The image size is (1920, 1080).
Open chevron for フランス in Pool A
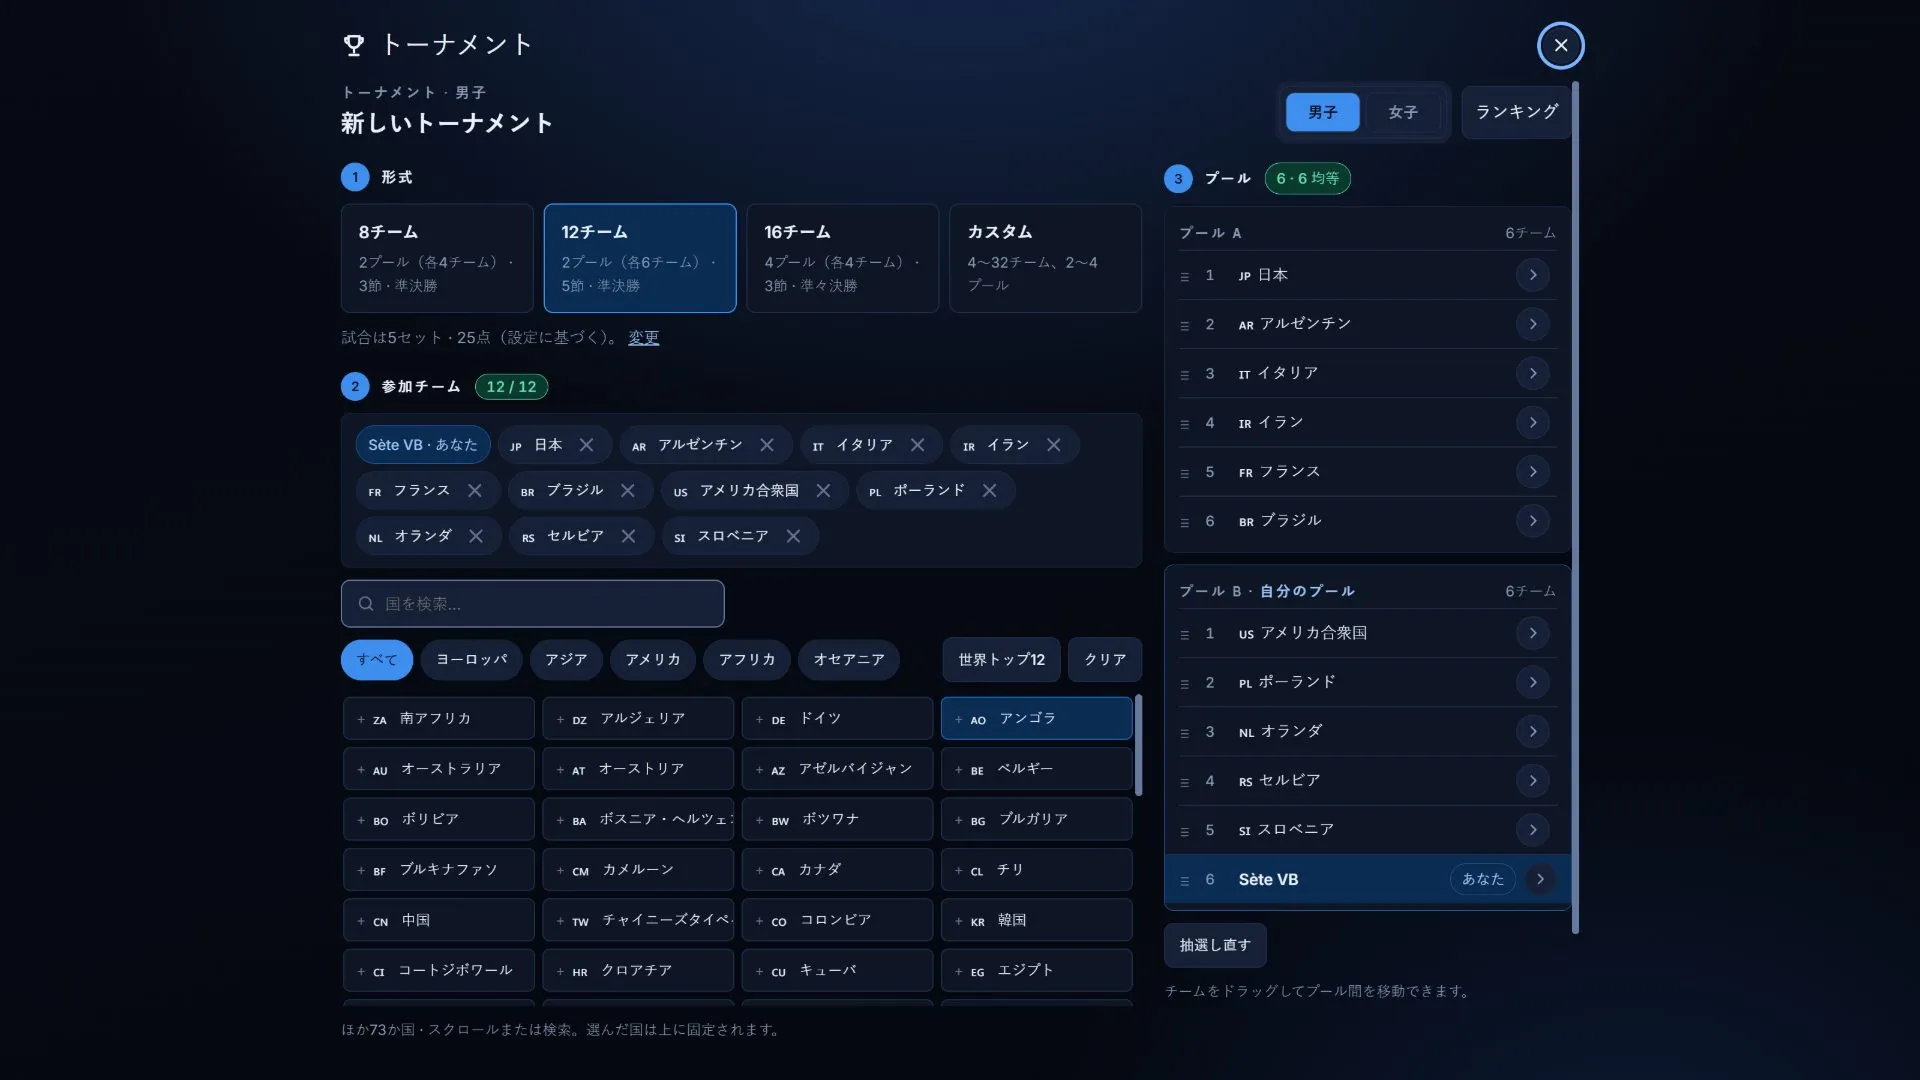pos(1533,471)
